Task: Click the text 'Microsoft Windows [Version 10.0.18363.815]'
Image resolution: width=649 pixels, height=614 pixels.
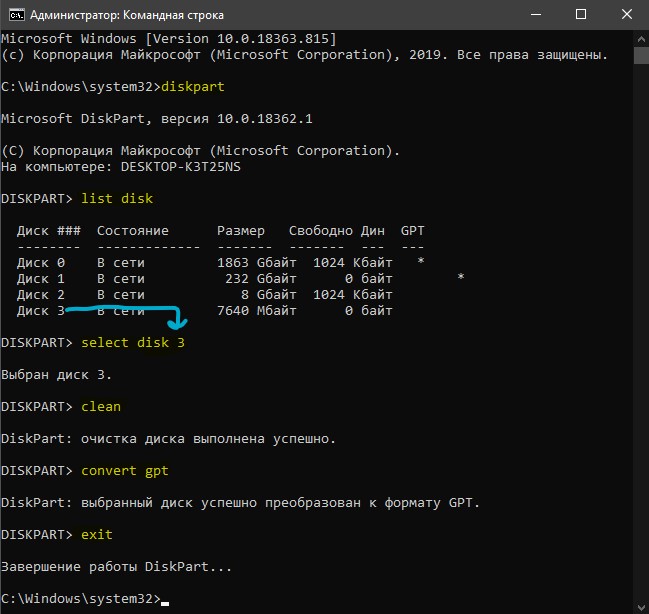Action: click(169, 39)
